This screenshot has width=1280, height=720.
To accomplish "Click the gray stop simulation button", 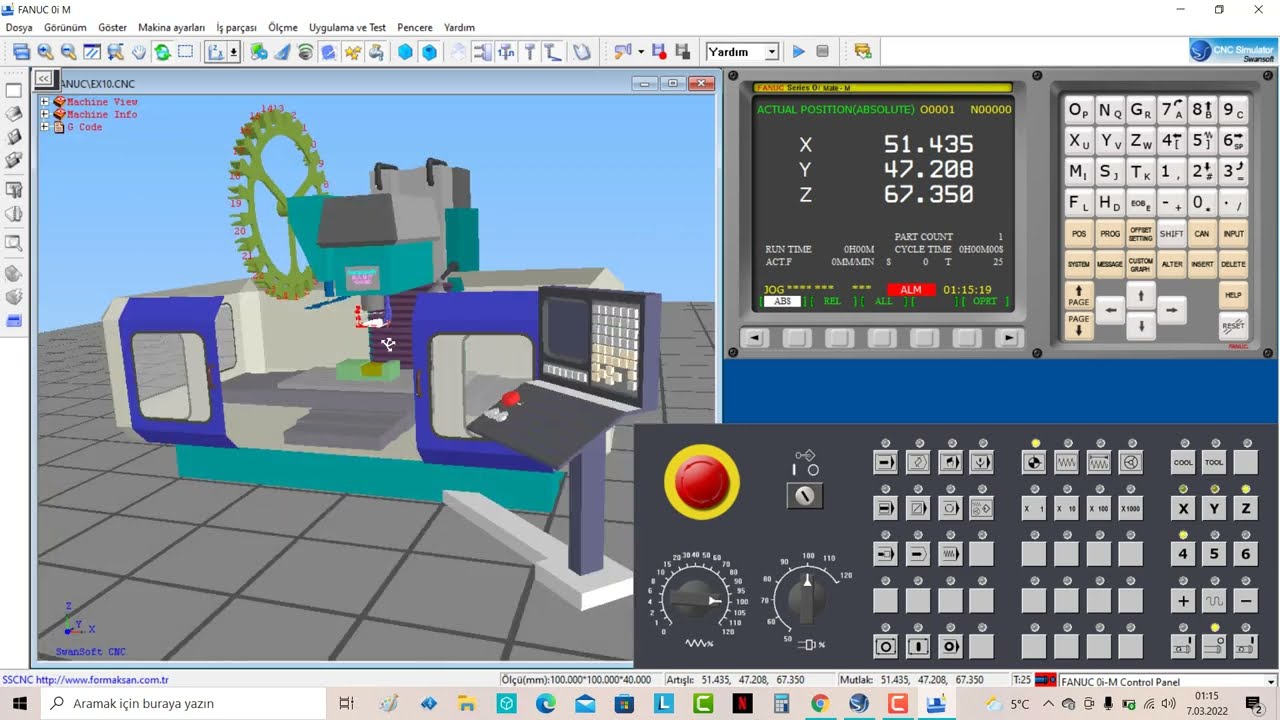I will click(822, 51).
